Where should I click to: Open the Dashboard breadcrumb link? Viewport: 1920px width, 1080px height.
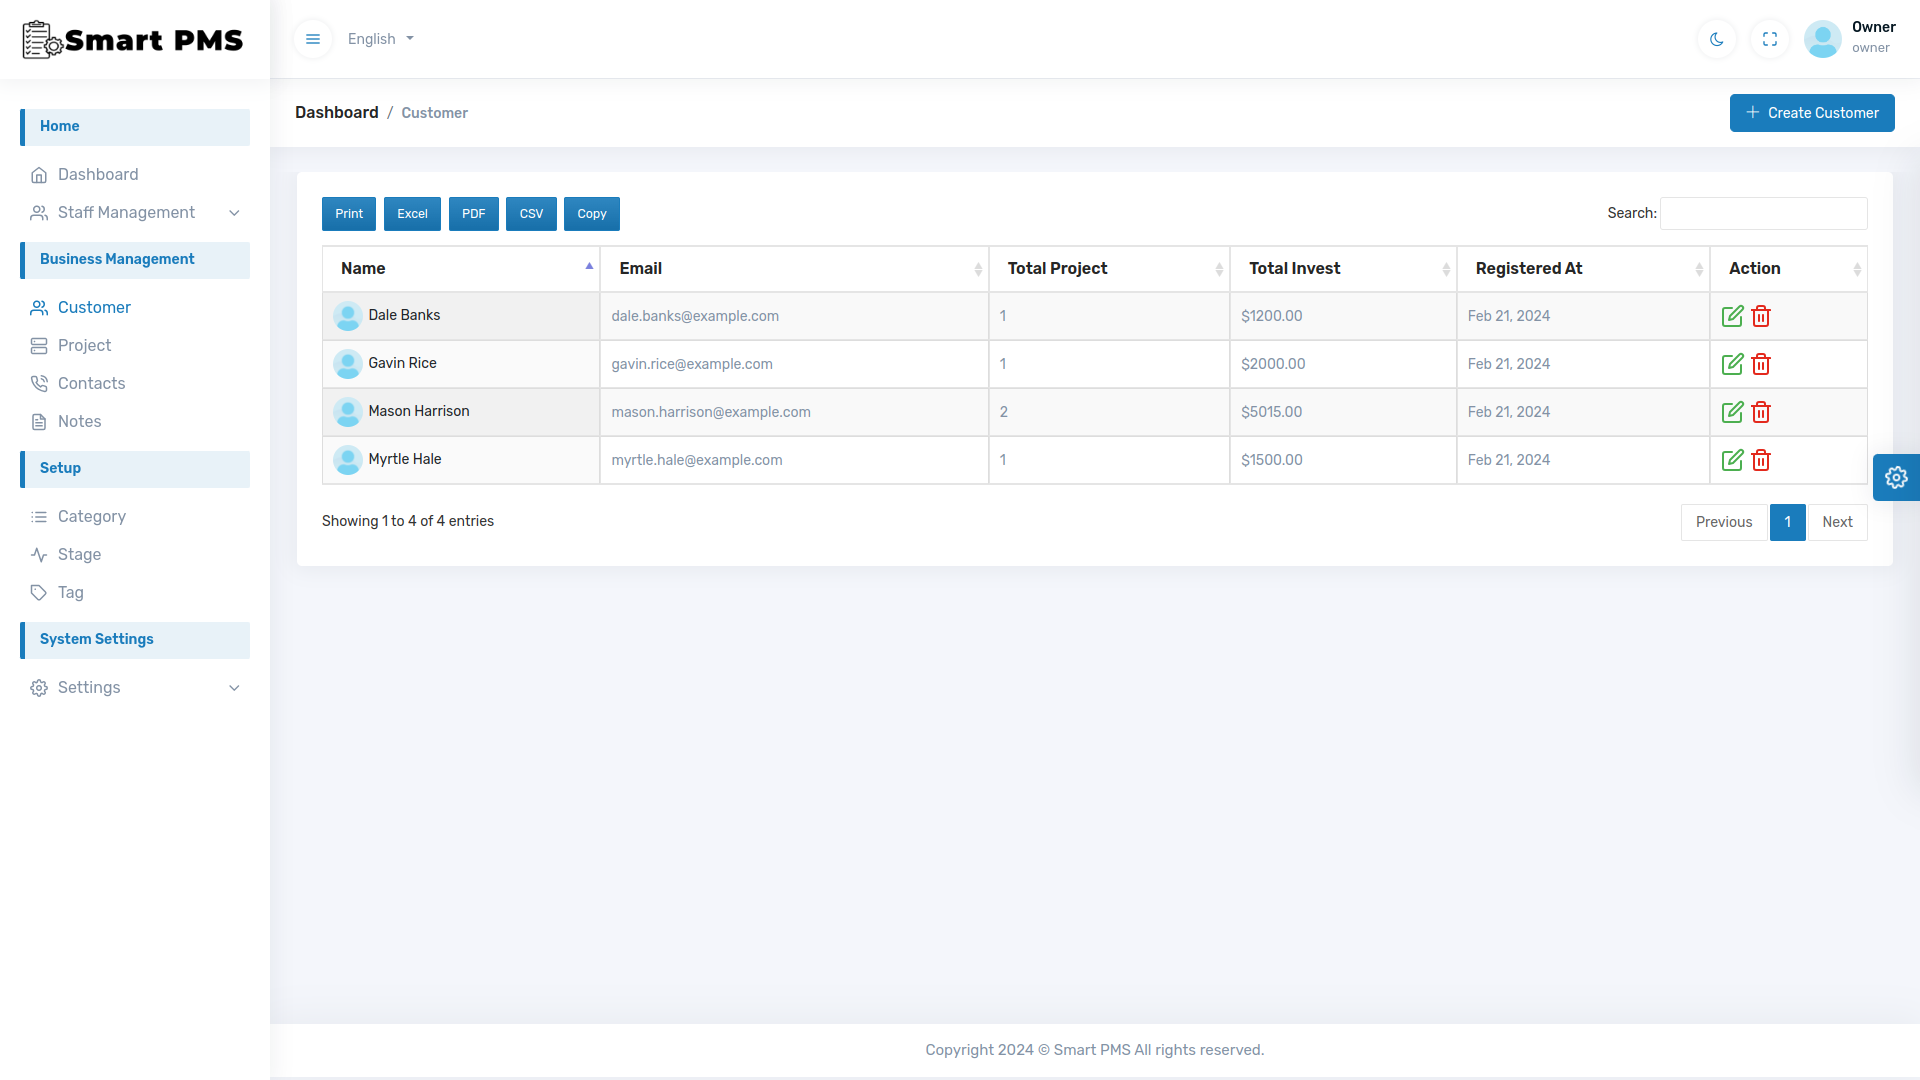[336, 112]
